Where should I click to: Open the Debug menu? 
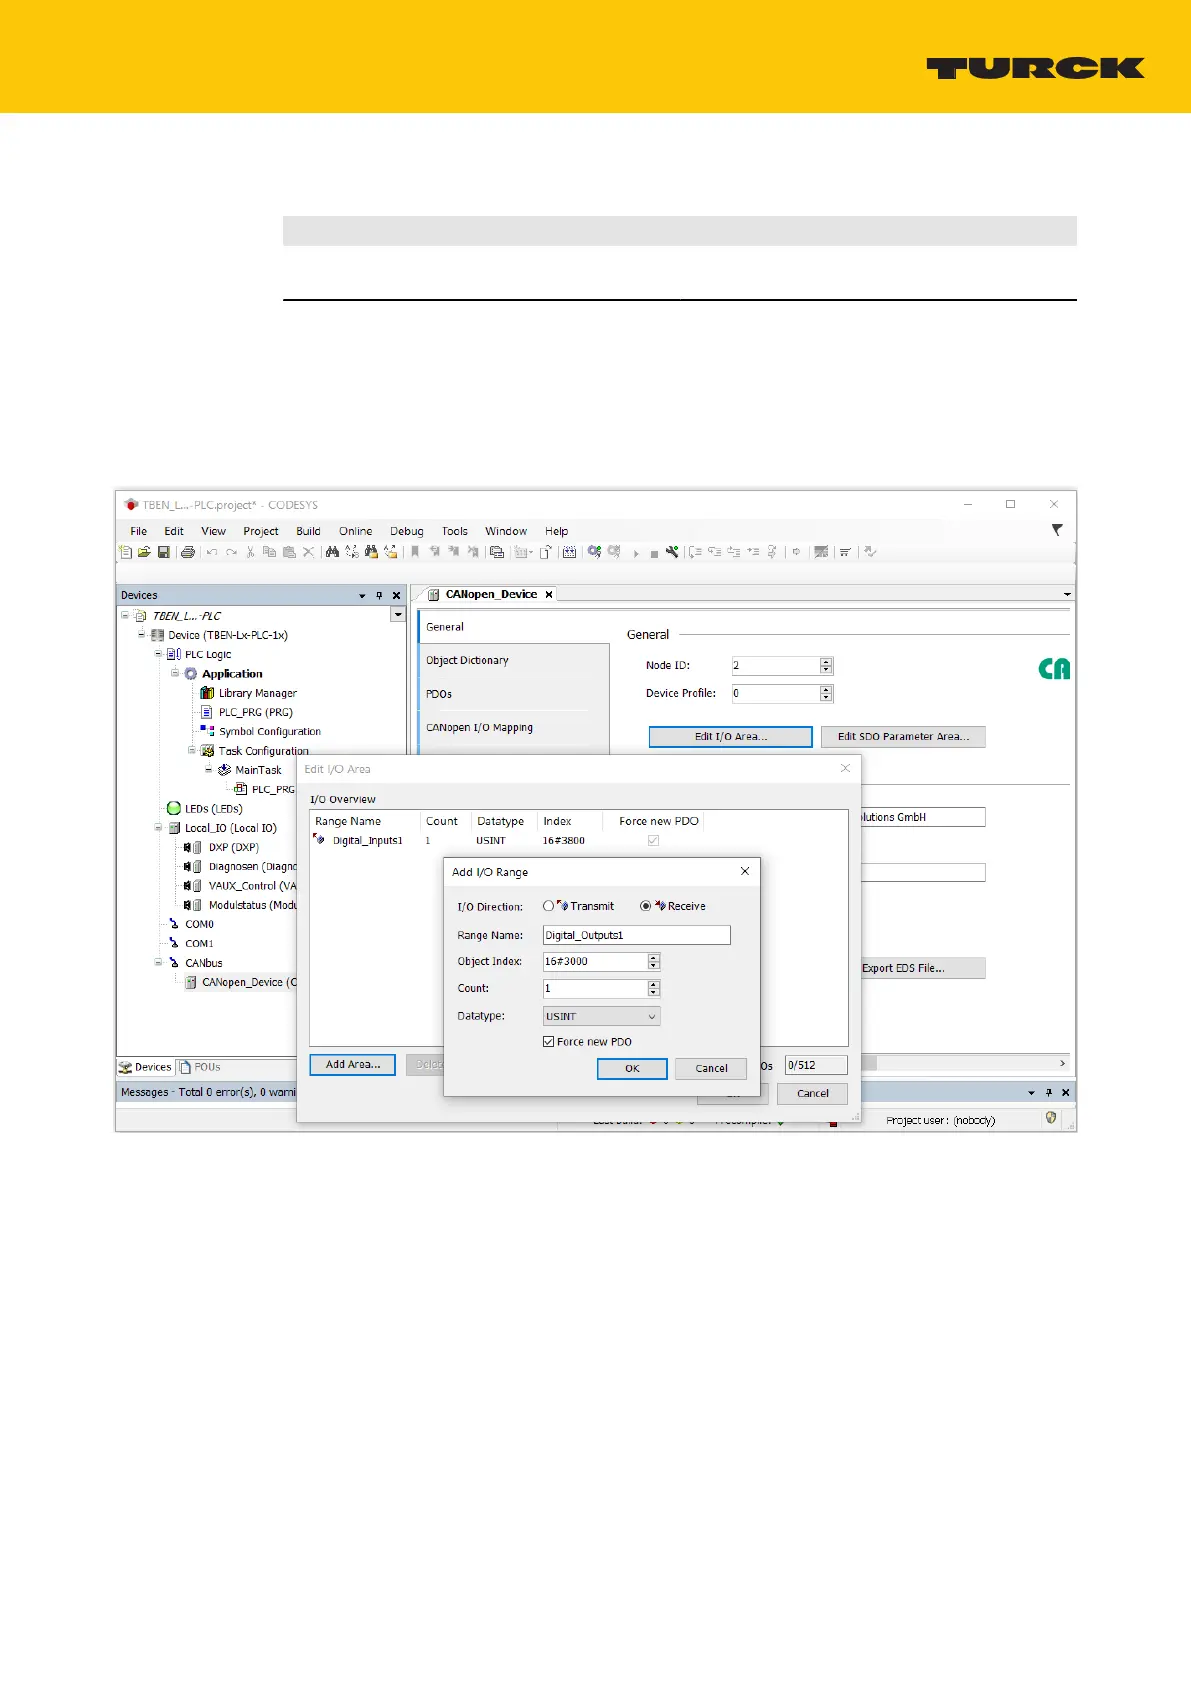click(x=407, y=531)
